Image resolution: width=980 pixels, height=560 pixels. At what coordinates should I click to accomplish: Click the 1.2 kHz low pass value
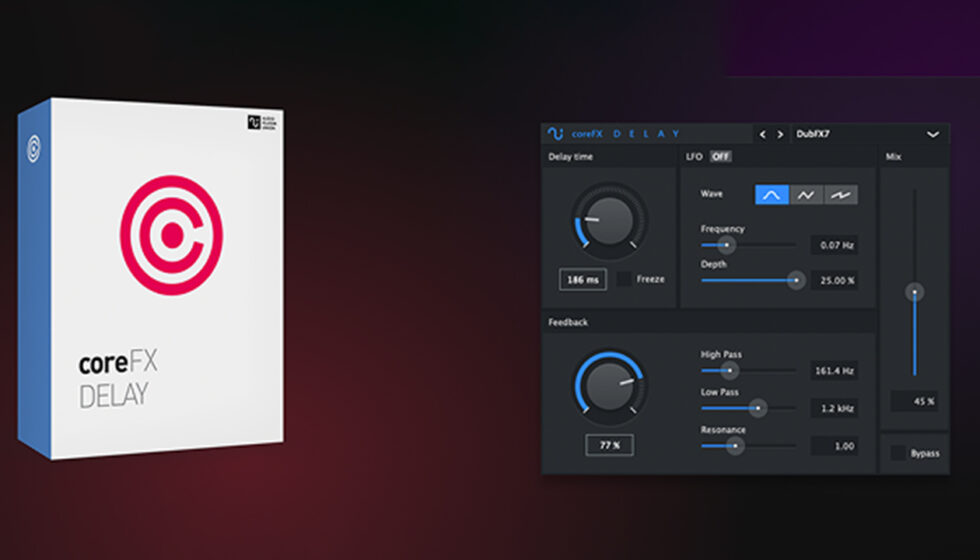(x=834, y=408)
